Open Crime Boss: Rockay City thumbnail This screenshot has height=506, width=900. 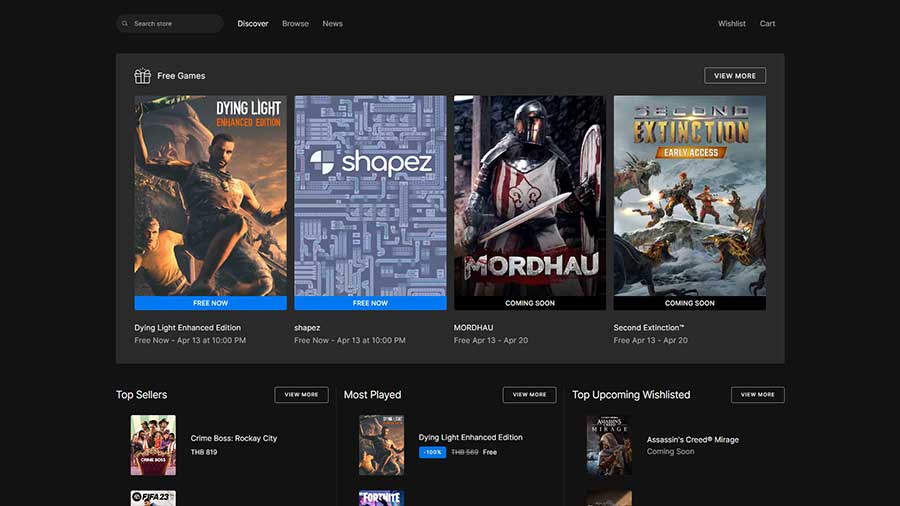(x=153, y=445)
